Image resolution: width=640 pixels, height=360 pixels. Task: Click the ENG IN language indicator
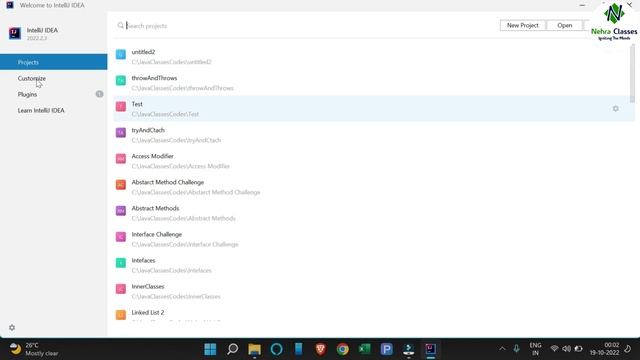(535, 349)
